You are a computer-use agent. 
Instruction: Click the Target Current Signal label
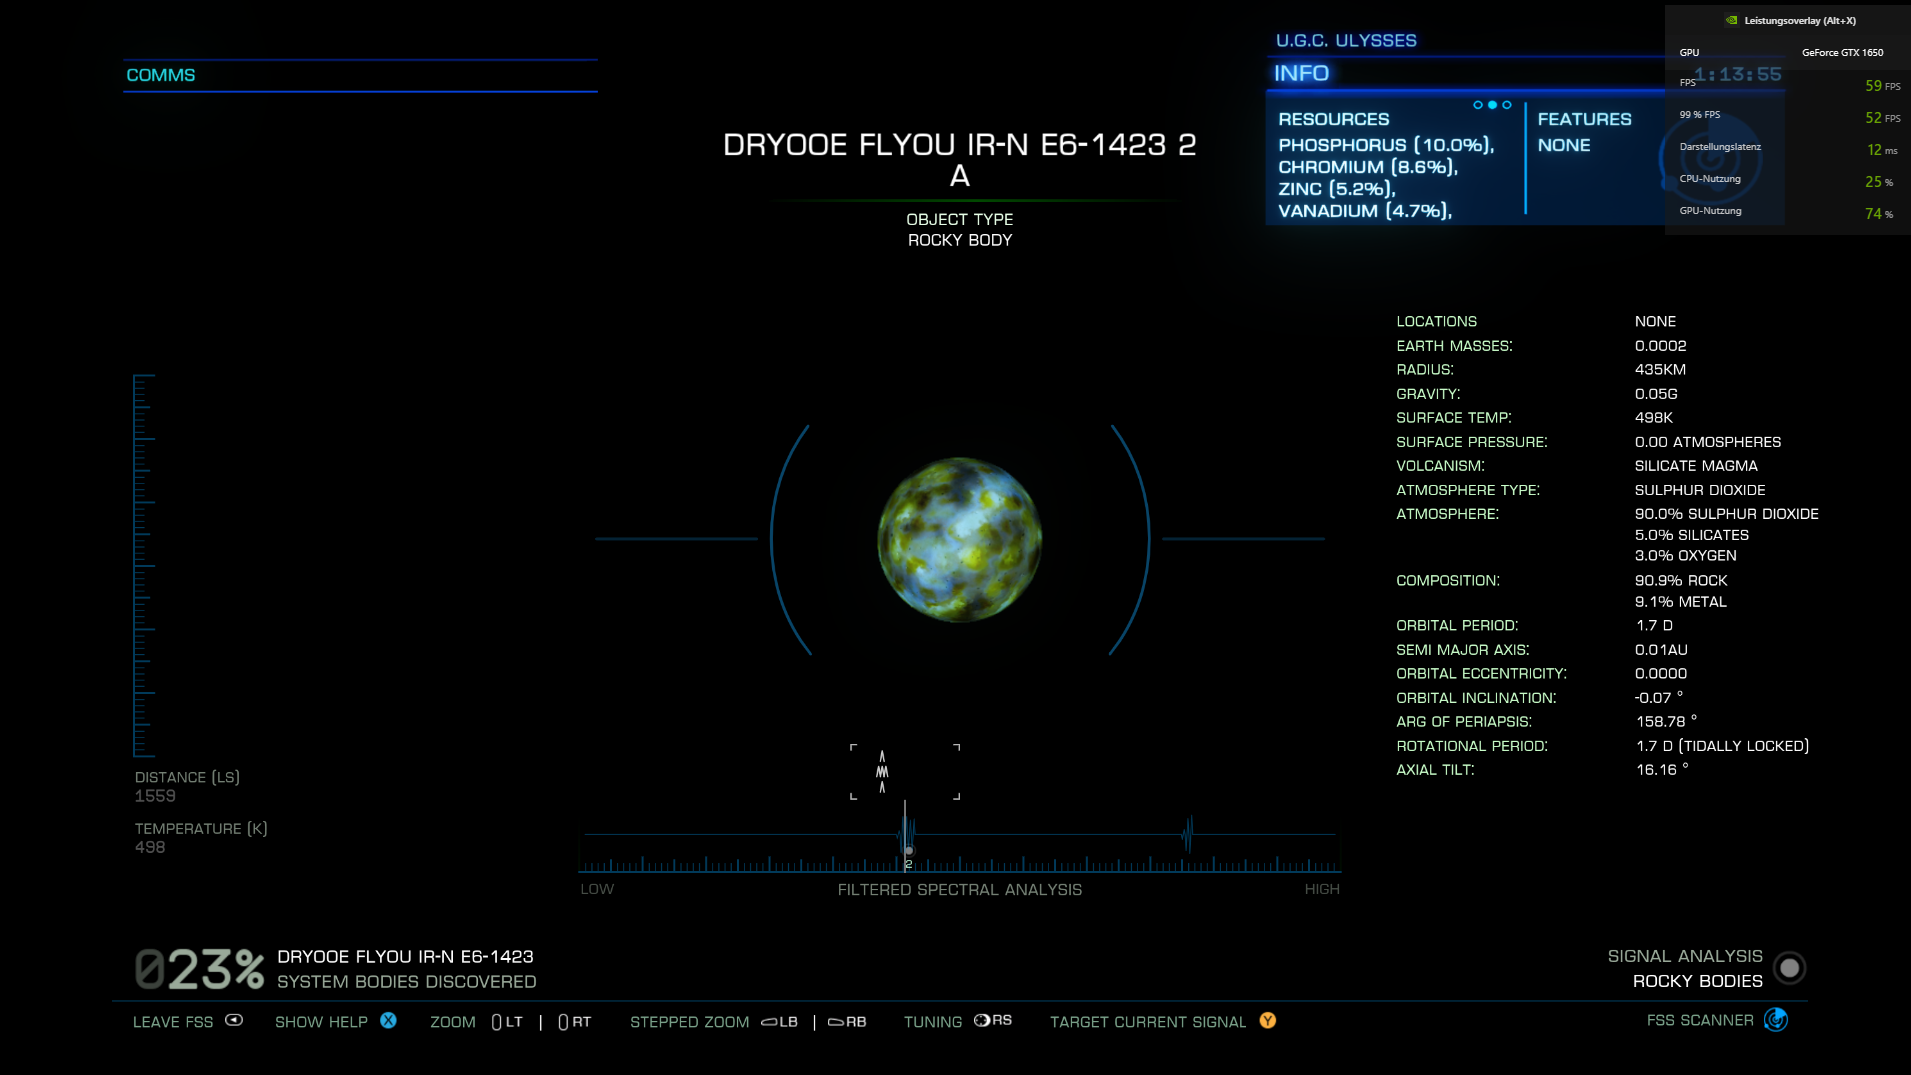[x=1147, y=1022]
